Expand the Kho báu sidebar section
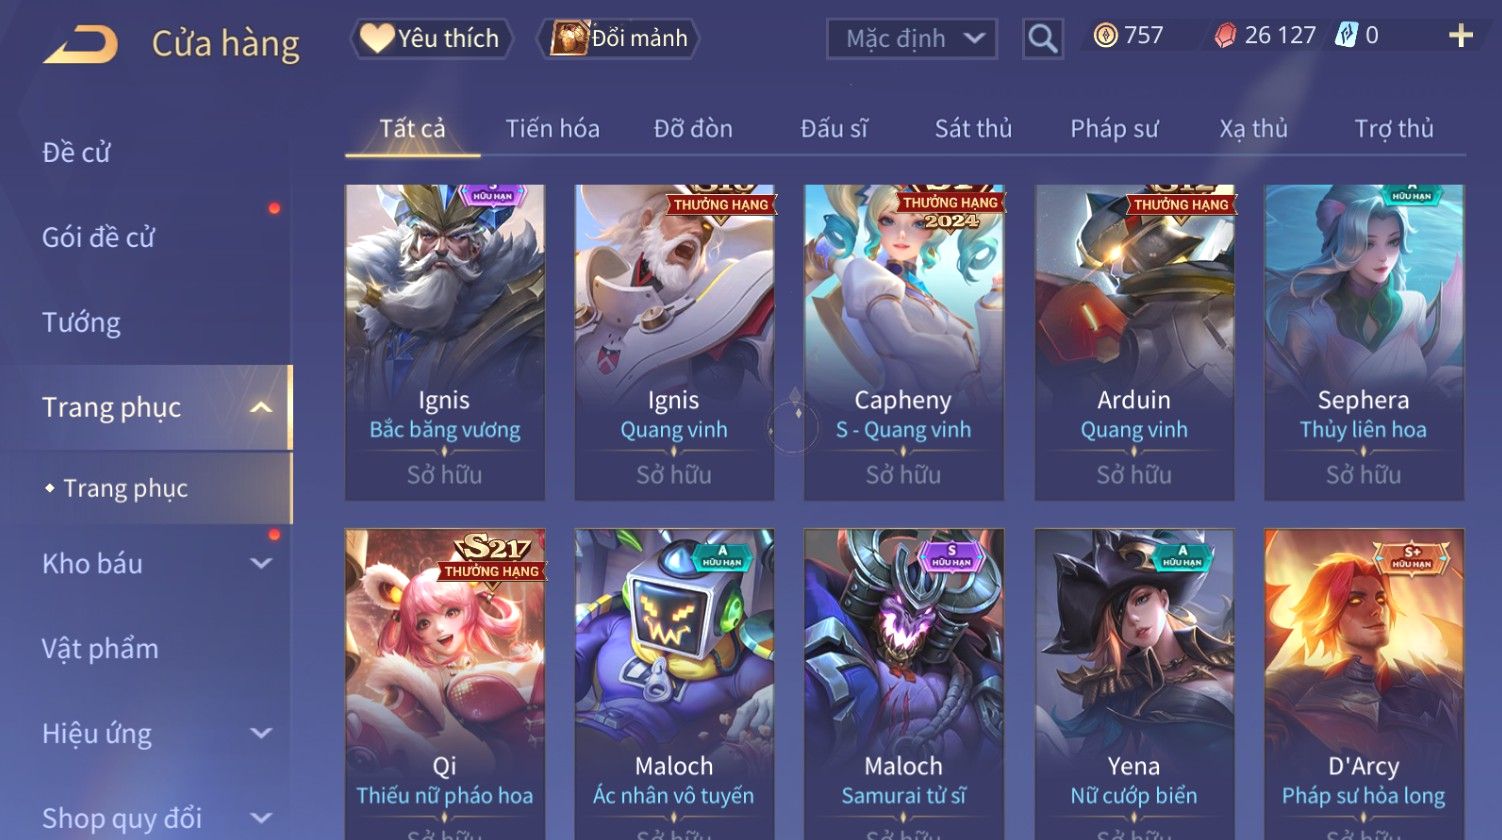Screen dimensions: 1502x840 tap(261, 563)
